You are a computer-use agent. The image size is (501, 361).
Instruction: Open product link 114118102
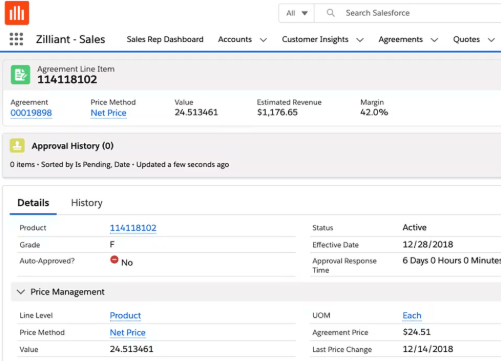coord(133,228)
